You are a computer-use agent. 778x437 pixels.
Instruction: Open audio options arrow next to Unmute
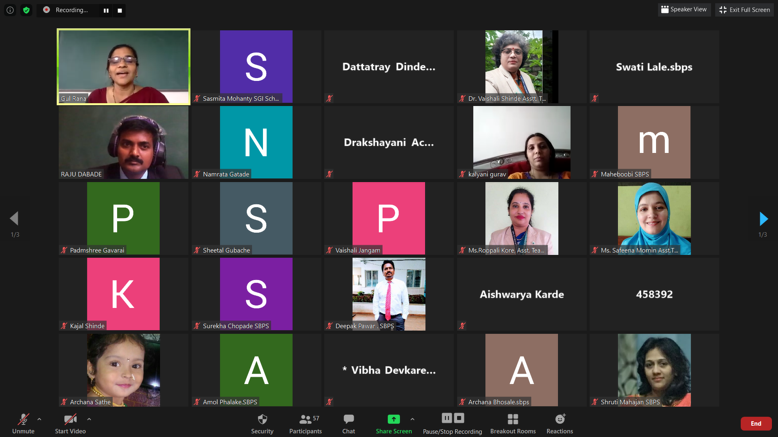(39, 420)
